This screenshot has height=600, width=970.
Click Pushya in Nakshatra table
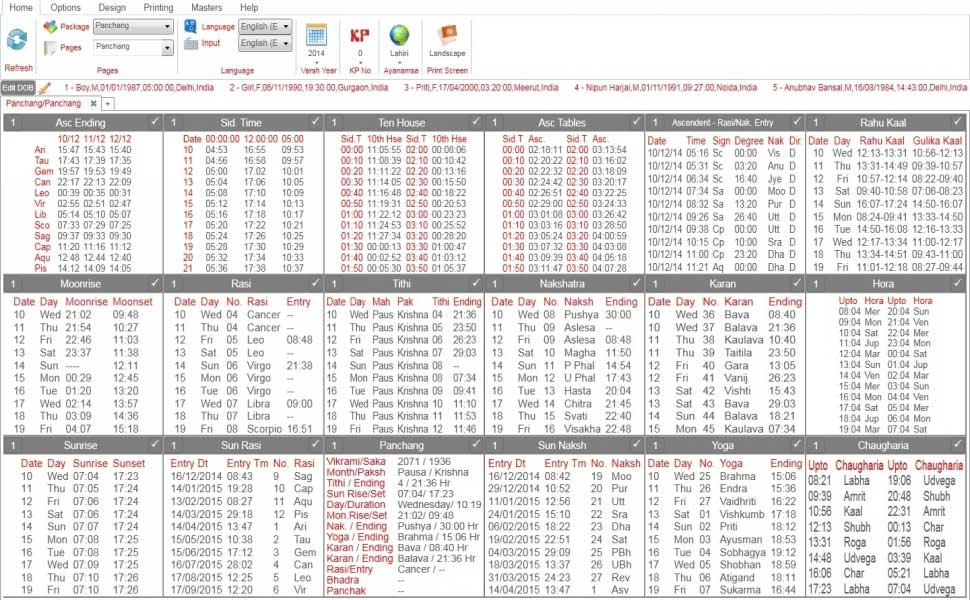tap(580, 314)
